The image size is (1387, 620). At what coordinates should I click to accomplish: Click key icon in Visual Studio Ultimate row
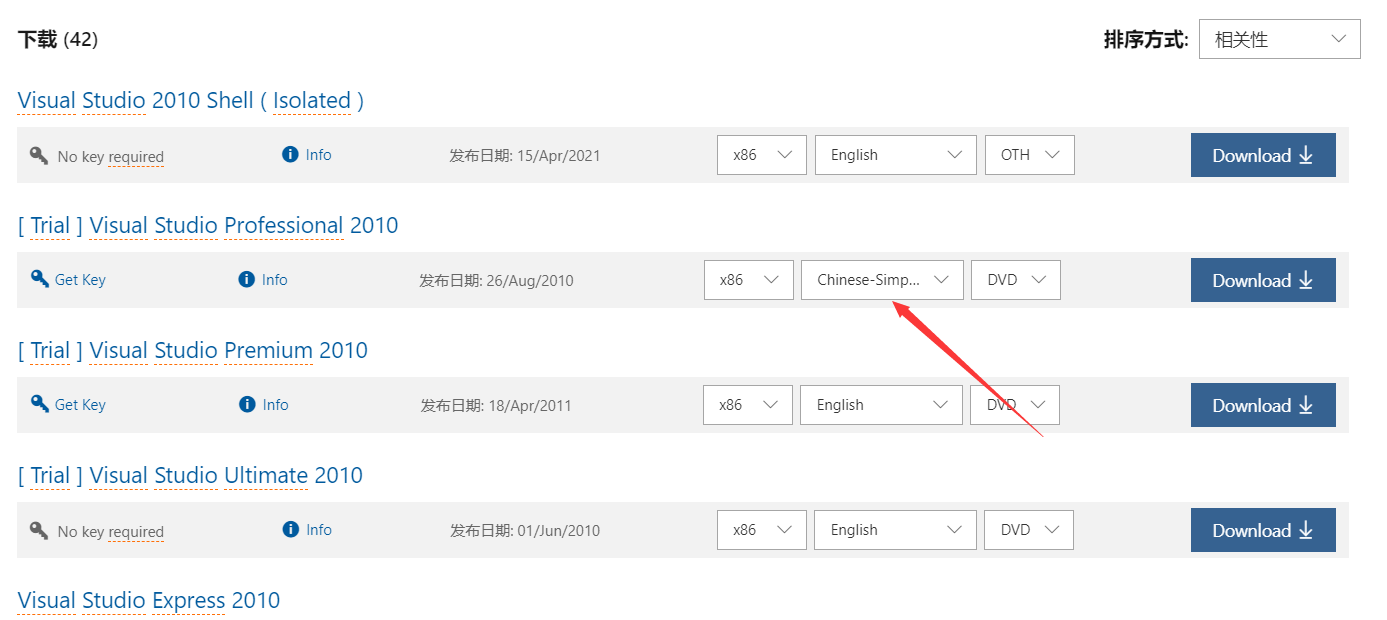[40, 531]
